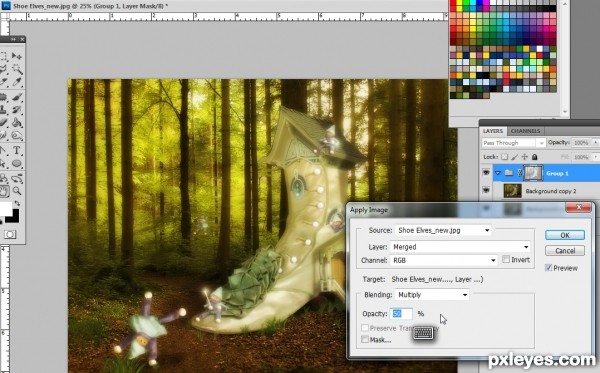Select the 'Background copy 2' layer name
Image resolution: width=600 pixels, height=373 pixels.
click(x=550, y=191)
